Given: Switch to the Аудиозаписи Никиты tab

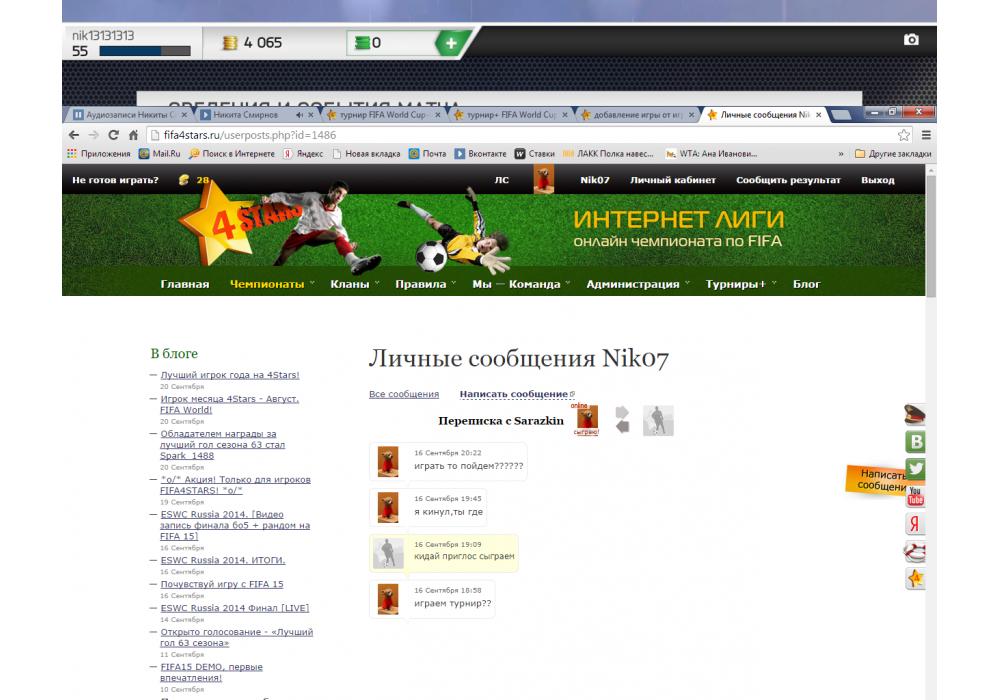Looking at the screenshot, I should point(129,115).
